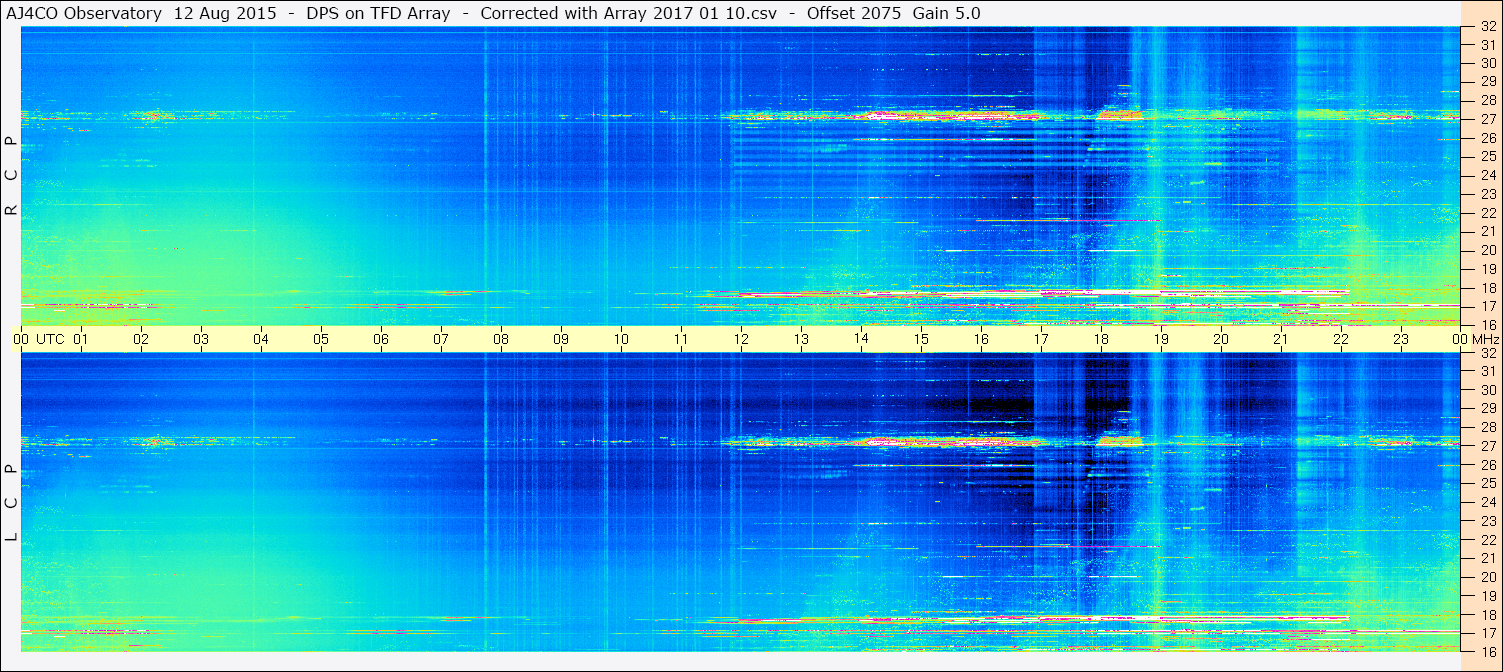Click the 29 MHz label on LCP panel scale
This screenshot has width=1503, height=672.
tap(1488, 409)
